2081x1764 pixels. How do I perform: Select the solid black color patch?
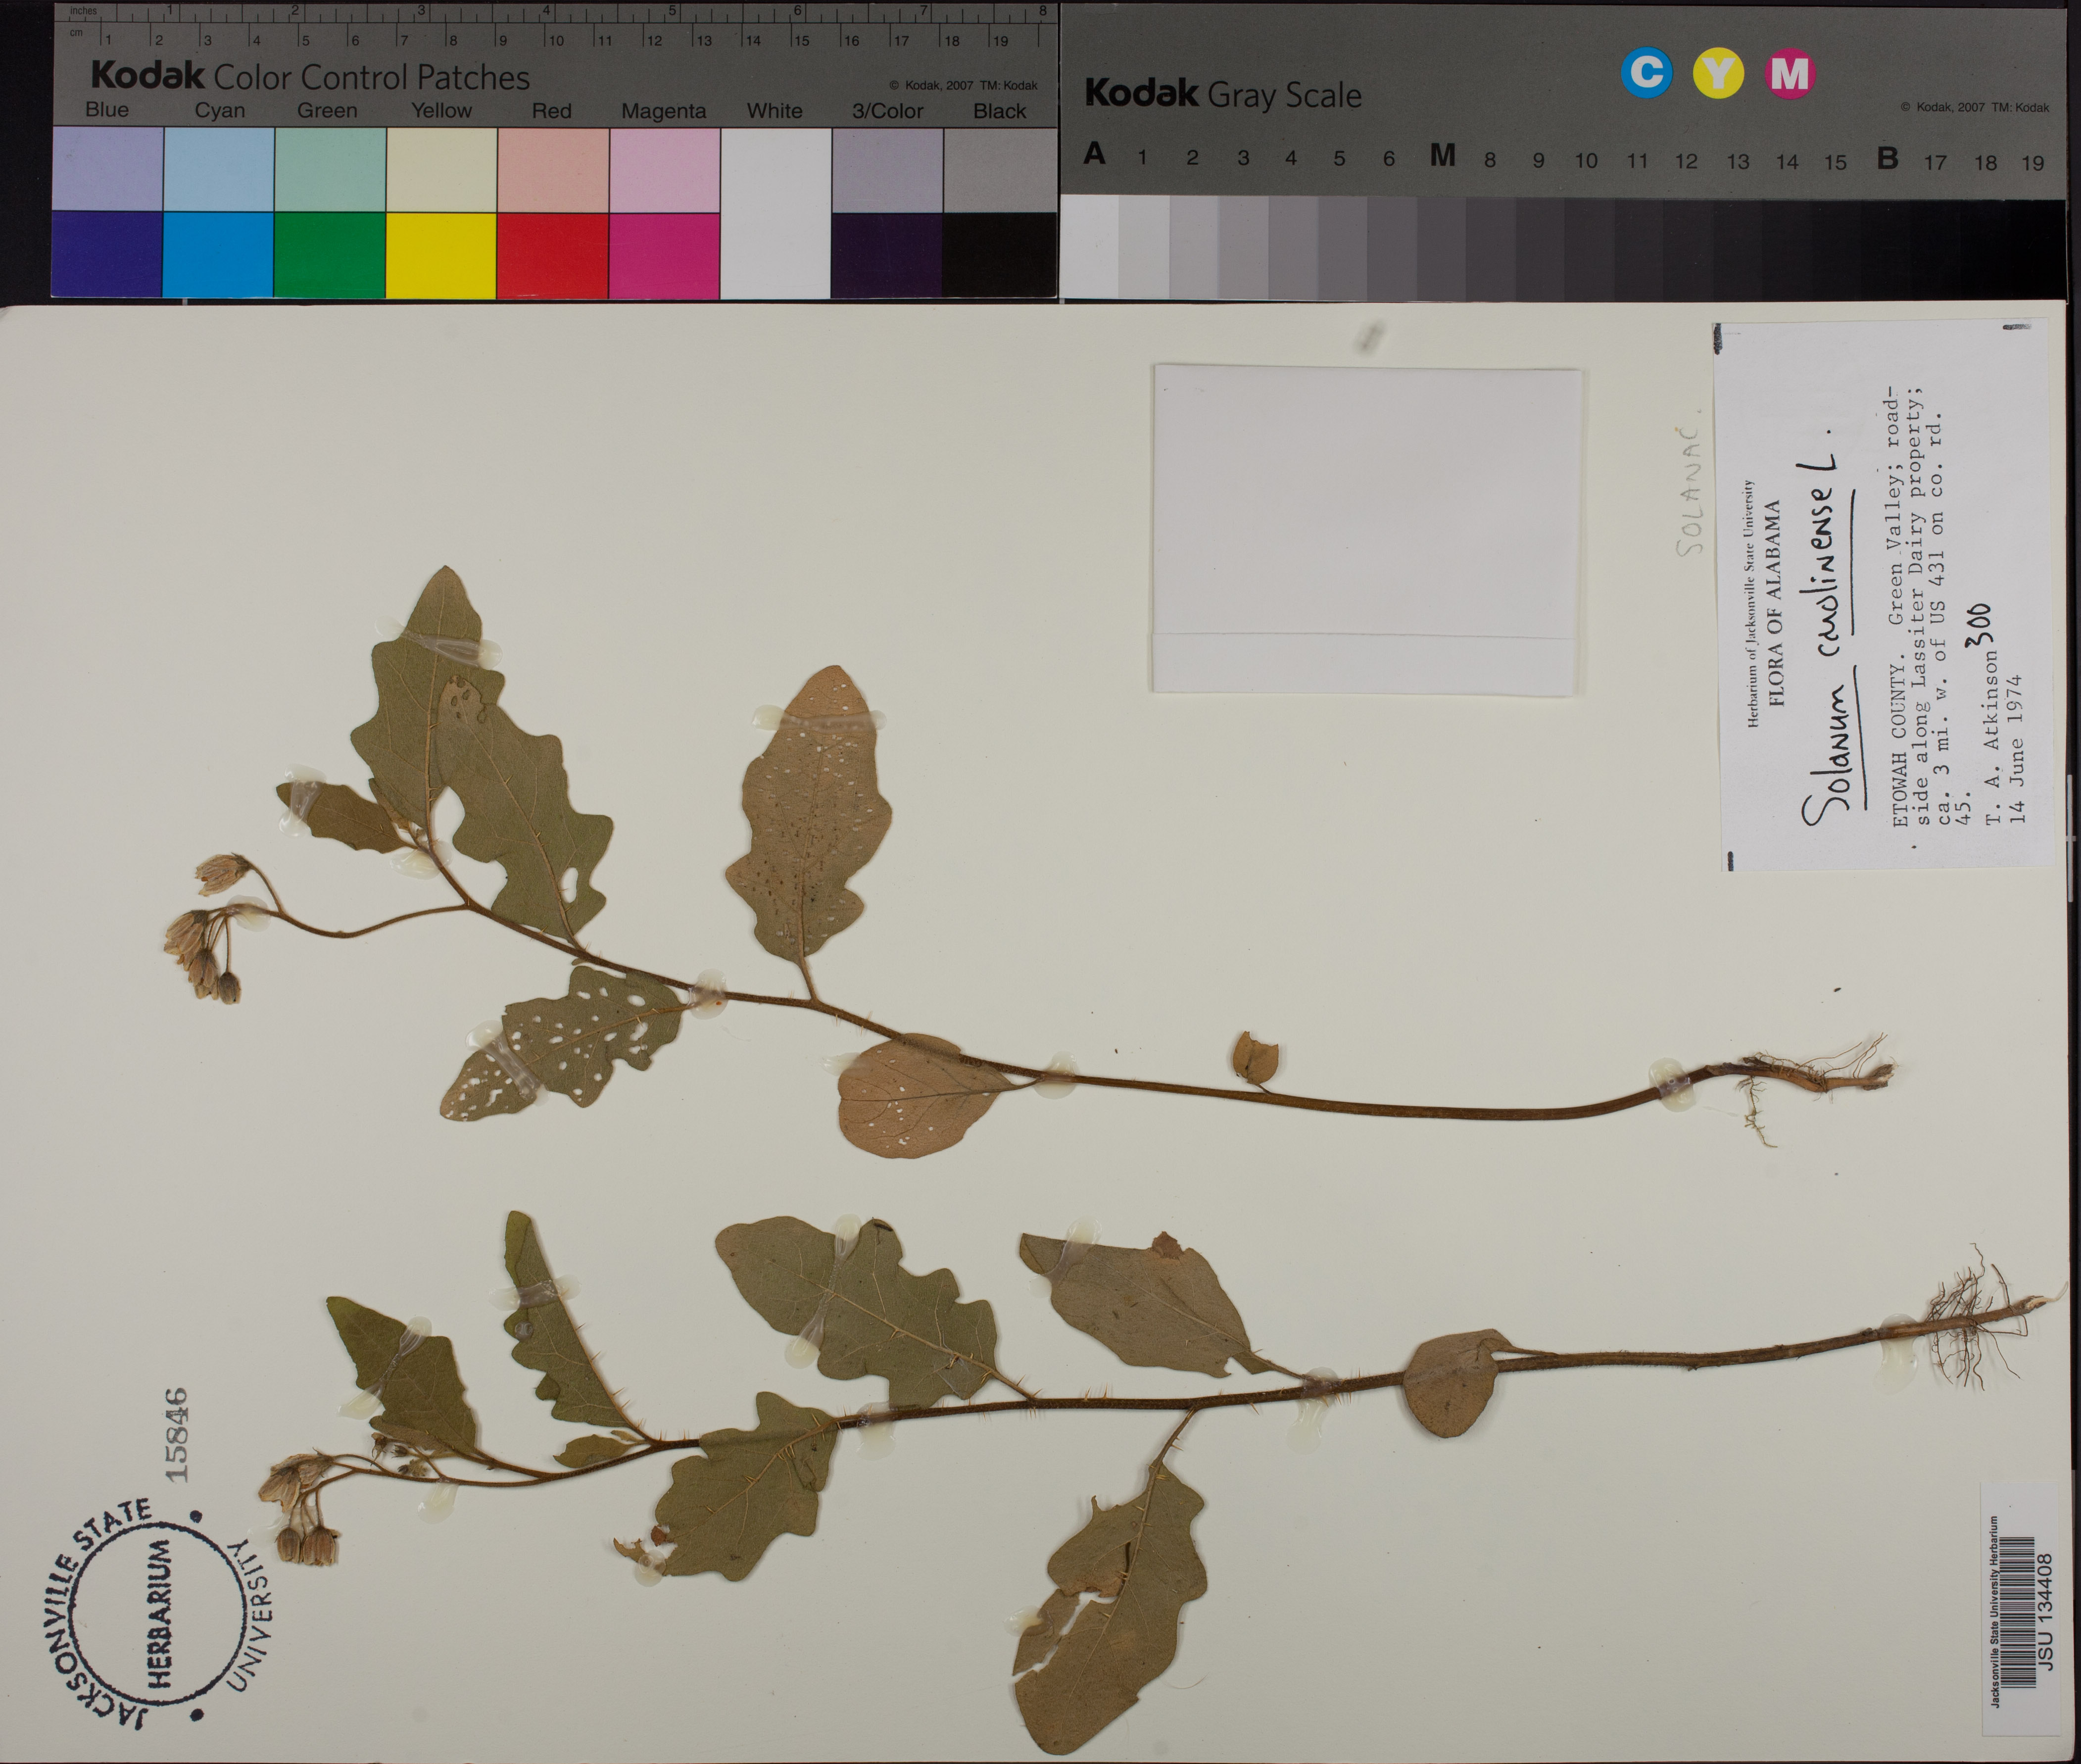point(999,255)
